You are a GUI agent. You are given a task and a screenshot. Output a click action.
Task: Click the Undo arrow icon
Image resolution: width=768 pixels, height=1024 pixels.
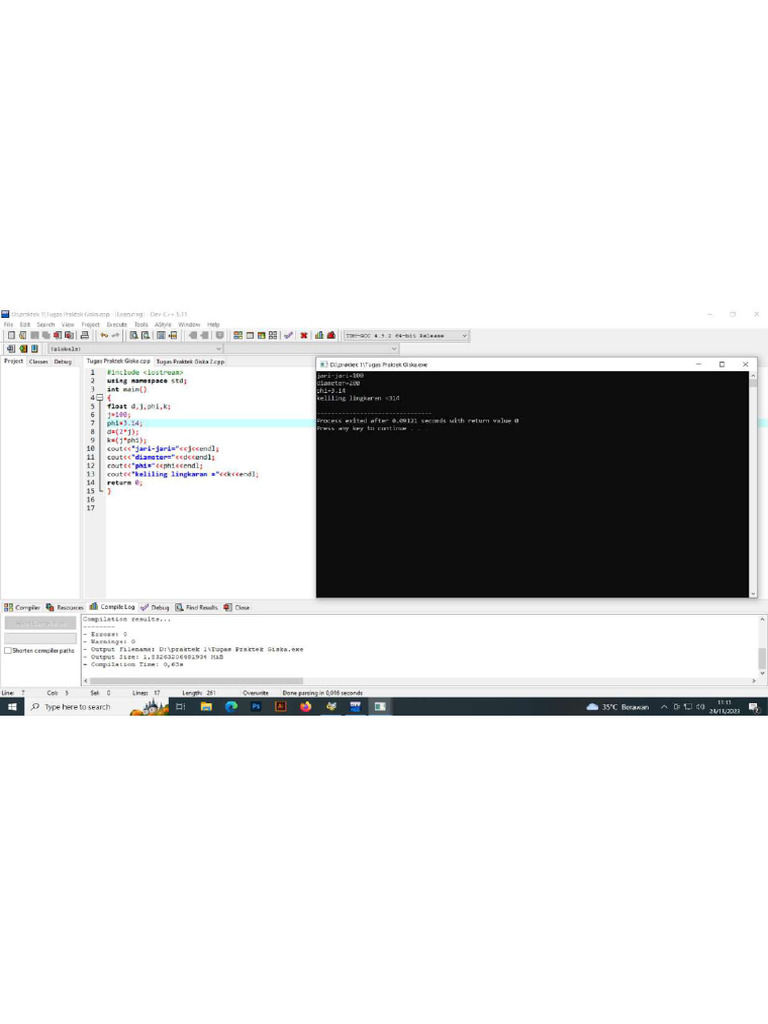pos(104,335)
